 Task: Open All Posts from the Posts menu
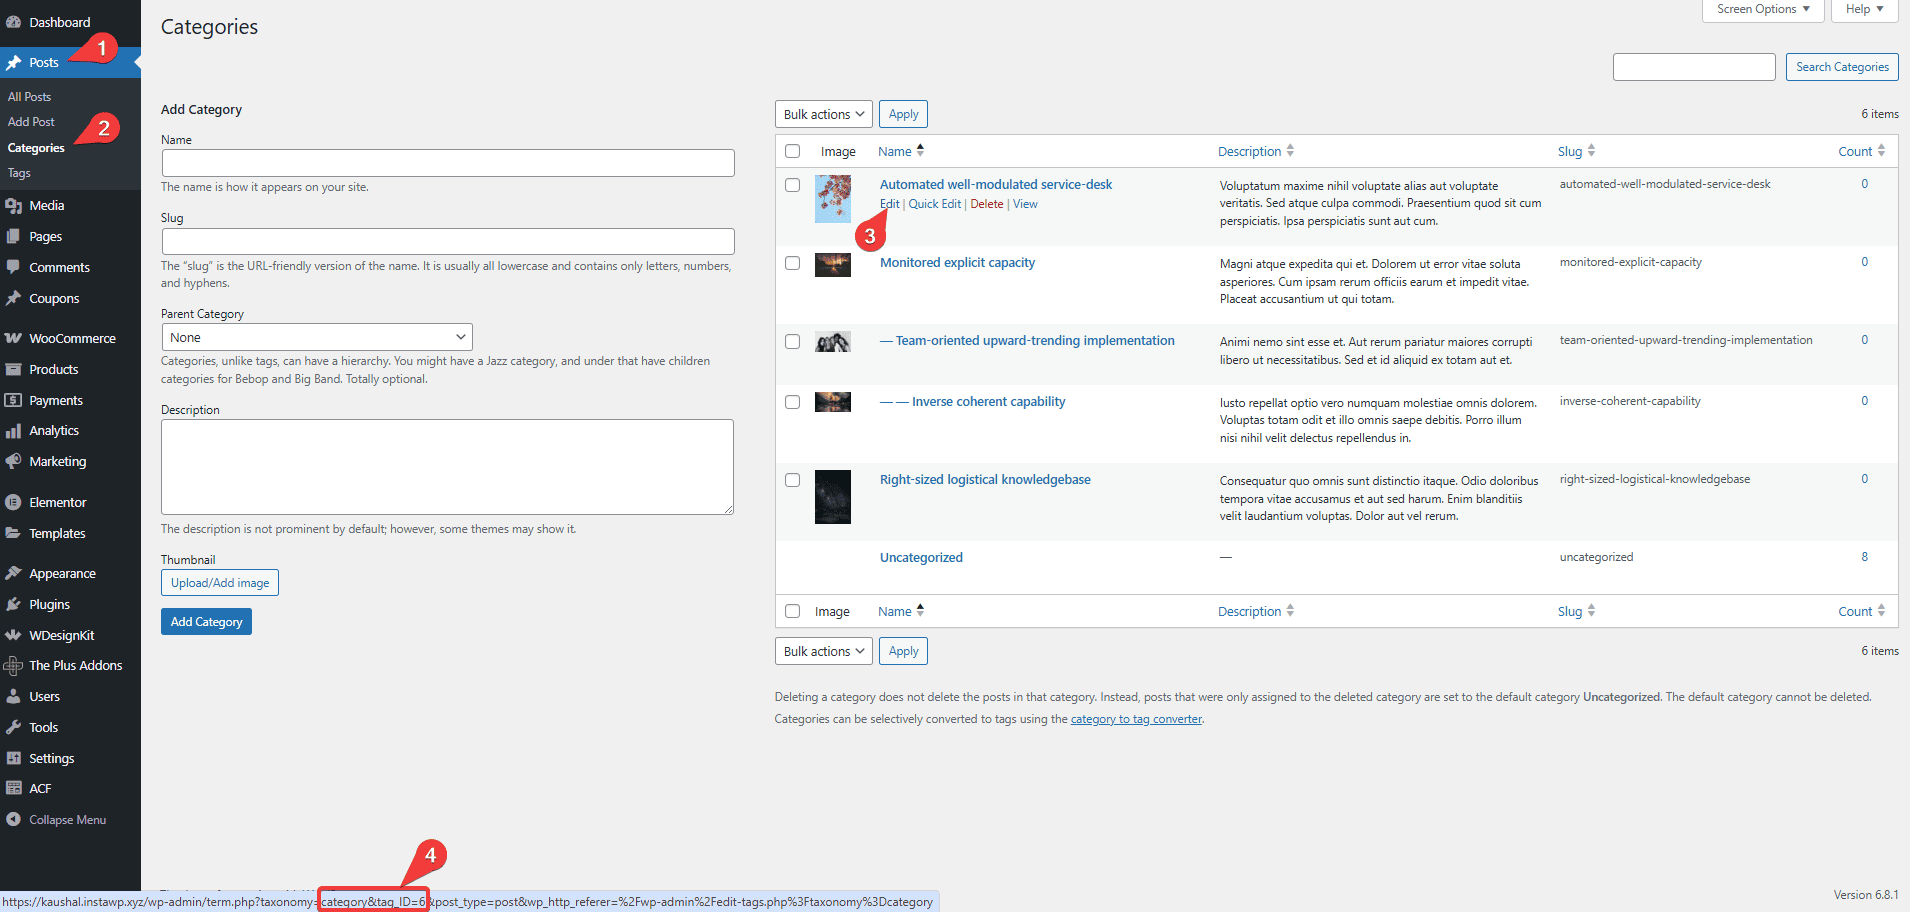29,96
